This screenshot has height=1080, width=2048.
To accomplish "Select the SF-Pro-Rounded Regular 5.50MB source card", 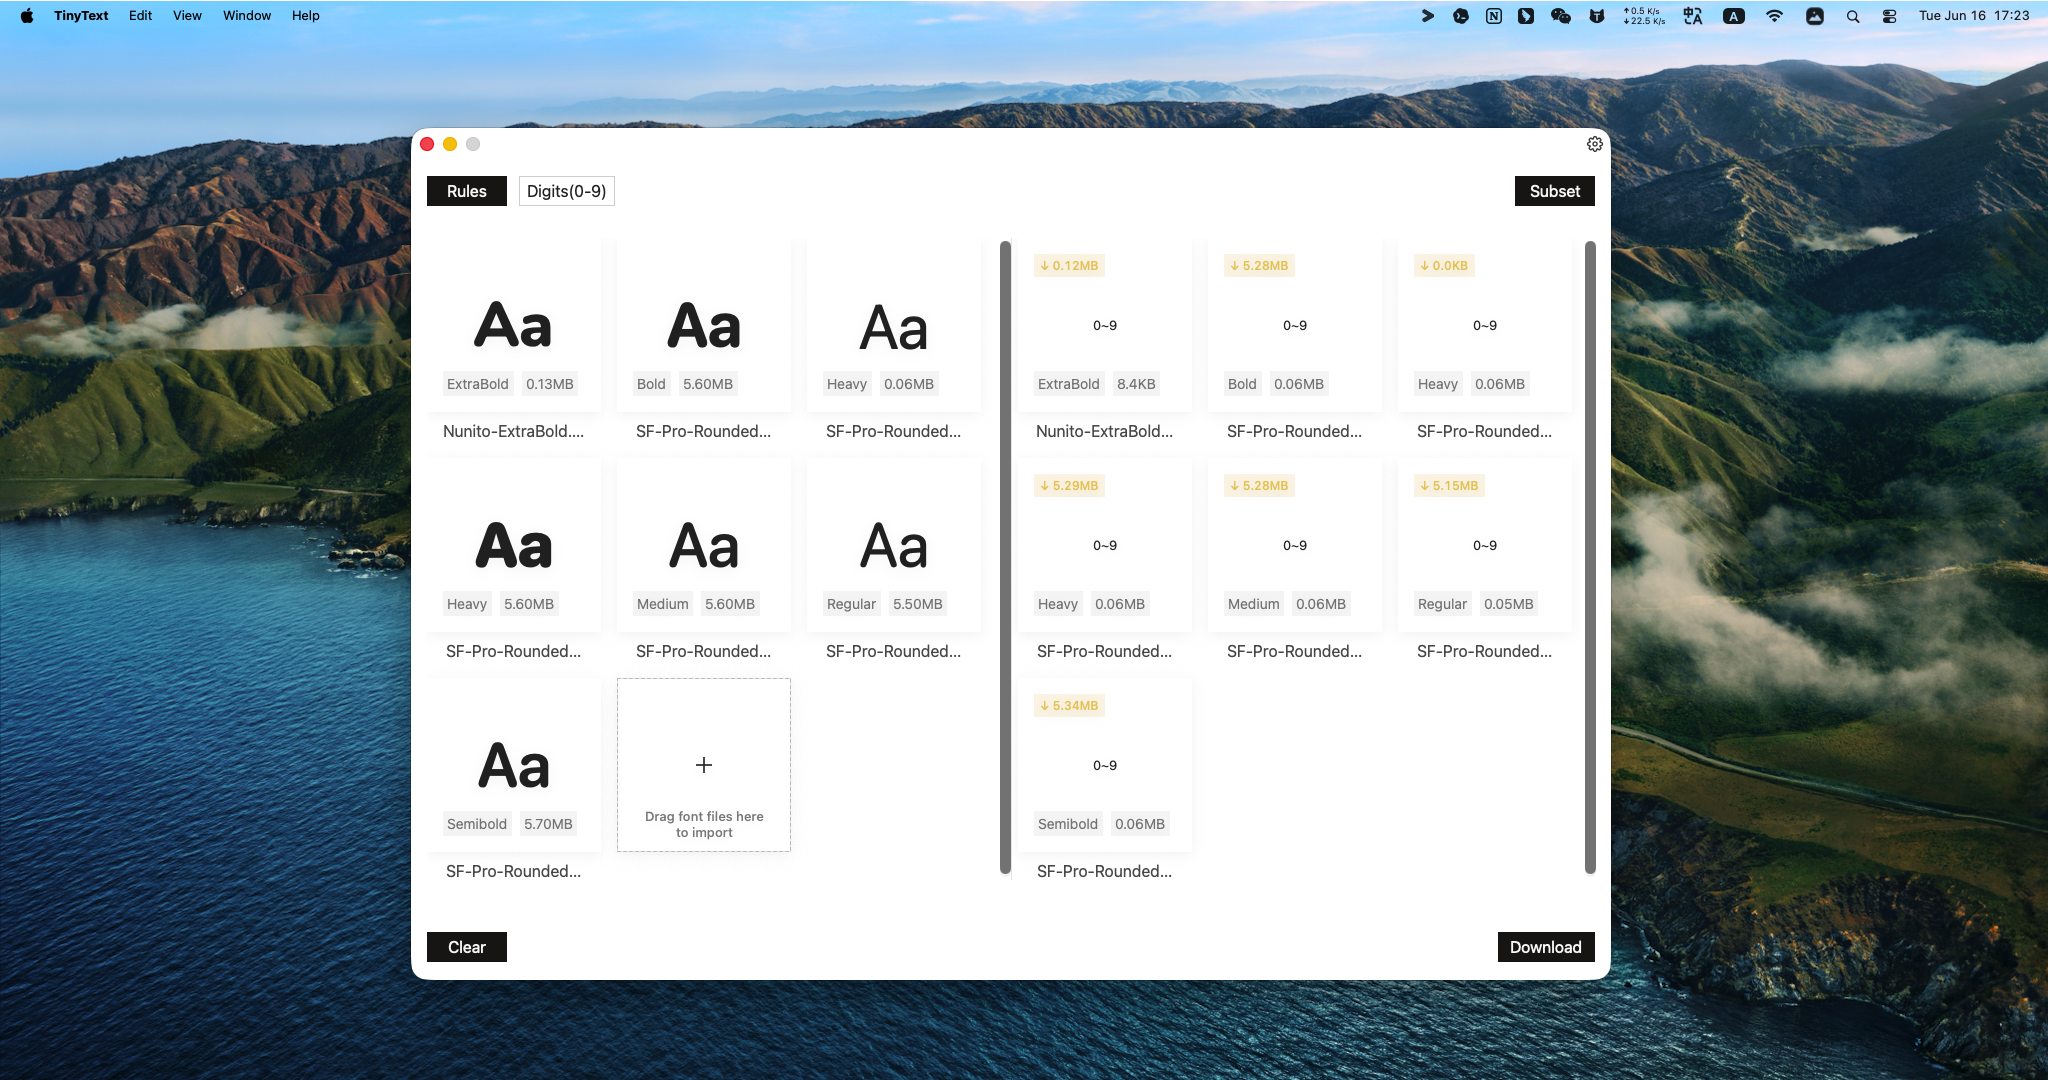I will pyautogui.click(x=894, y=545).
